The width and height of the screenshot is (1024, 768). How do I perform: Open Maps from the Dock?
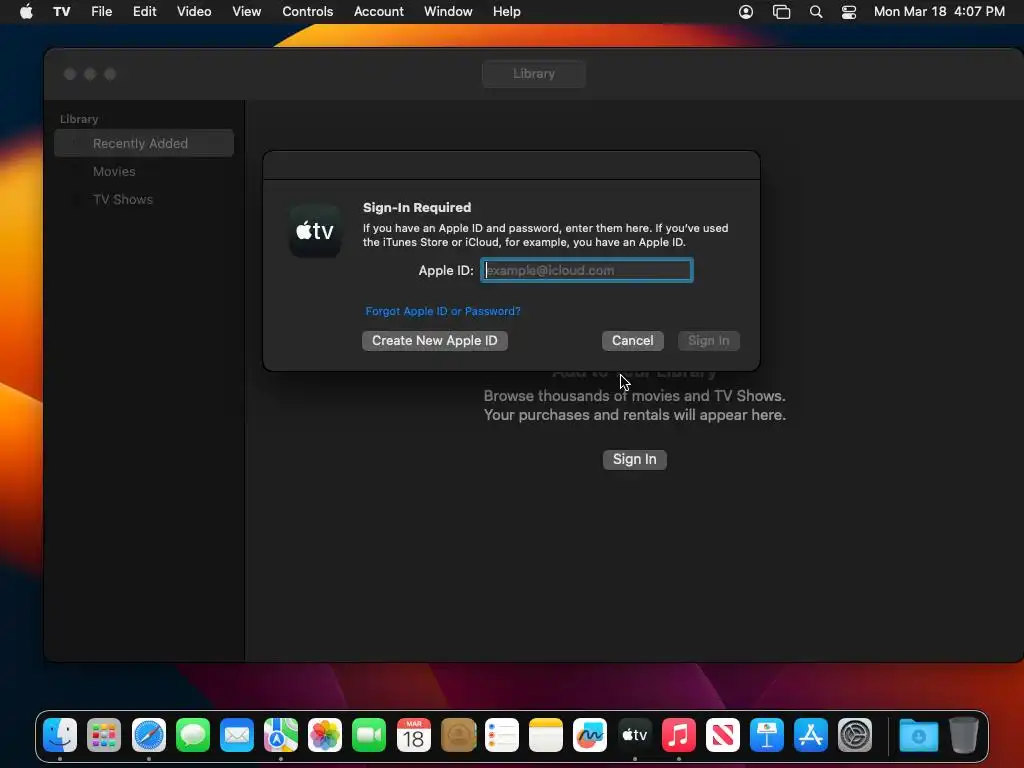point(281,735)
